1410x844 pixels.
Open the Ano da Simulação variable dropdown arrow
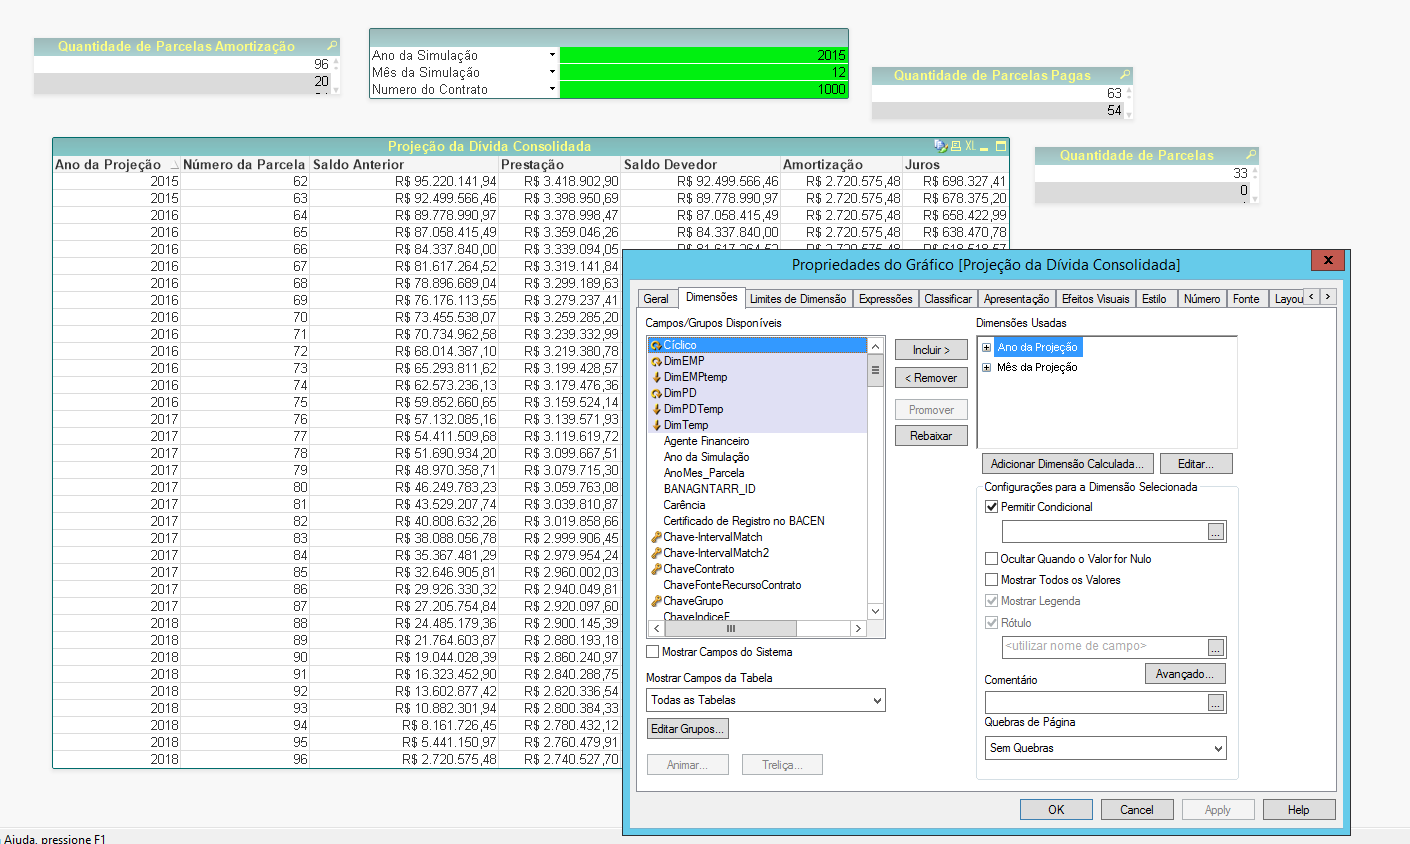pyautogui.click(x=552, y=55)
